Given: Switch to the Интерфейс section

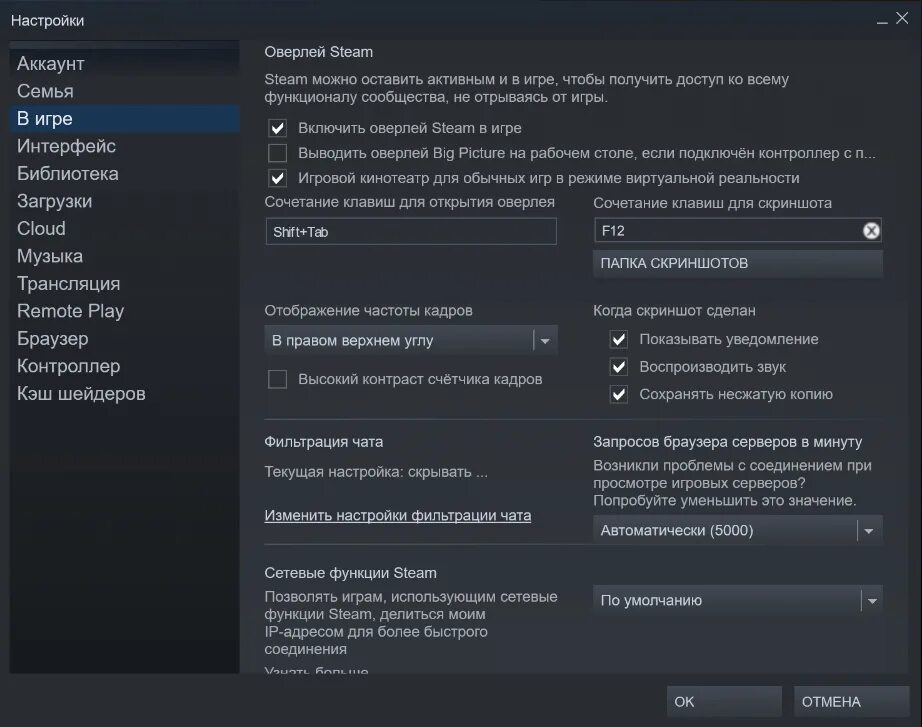Looking at the screenshot, I should (124, 146).
